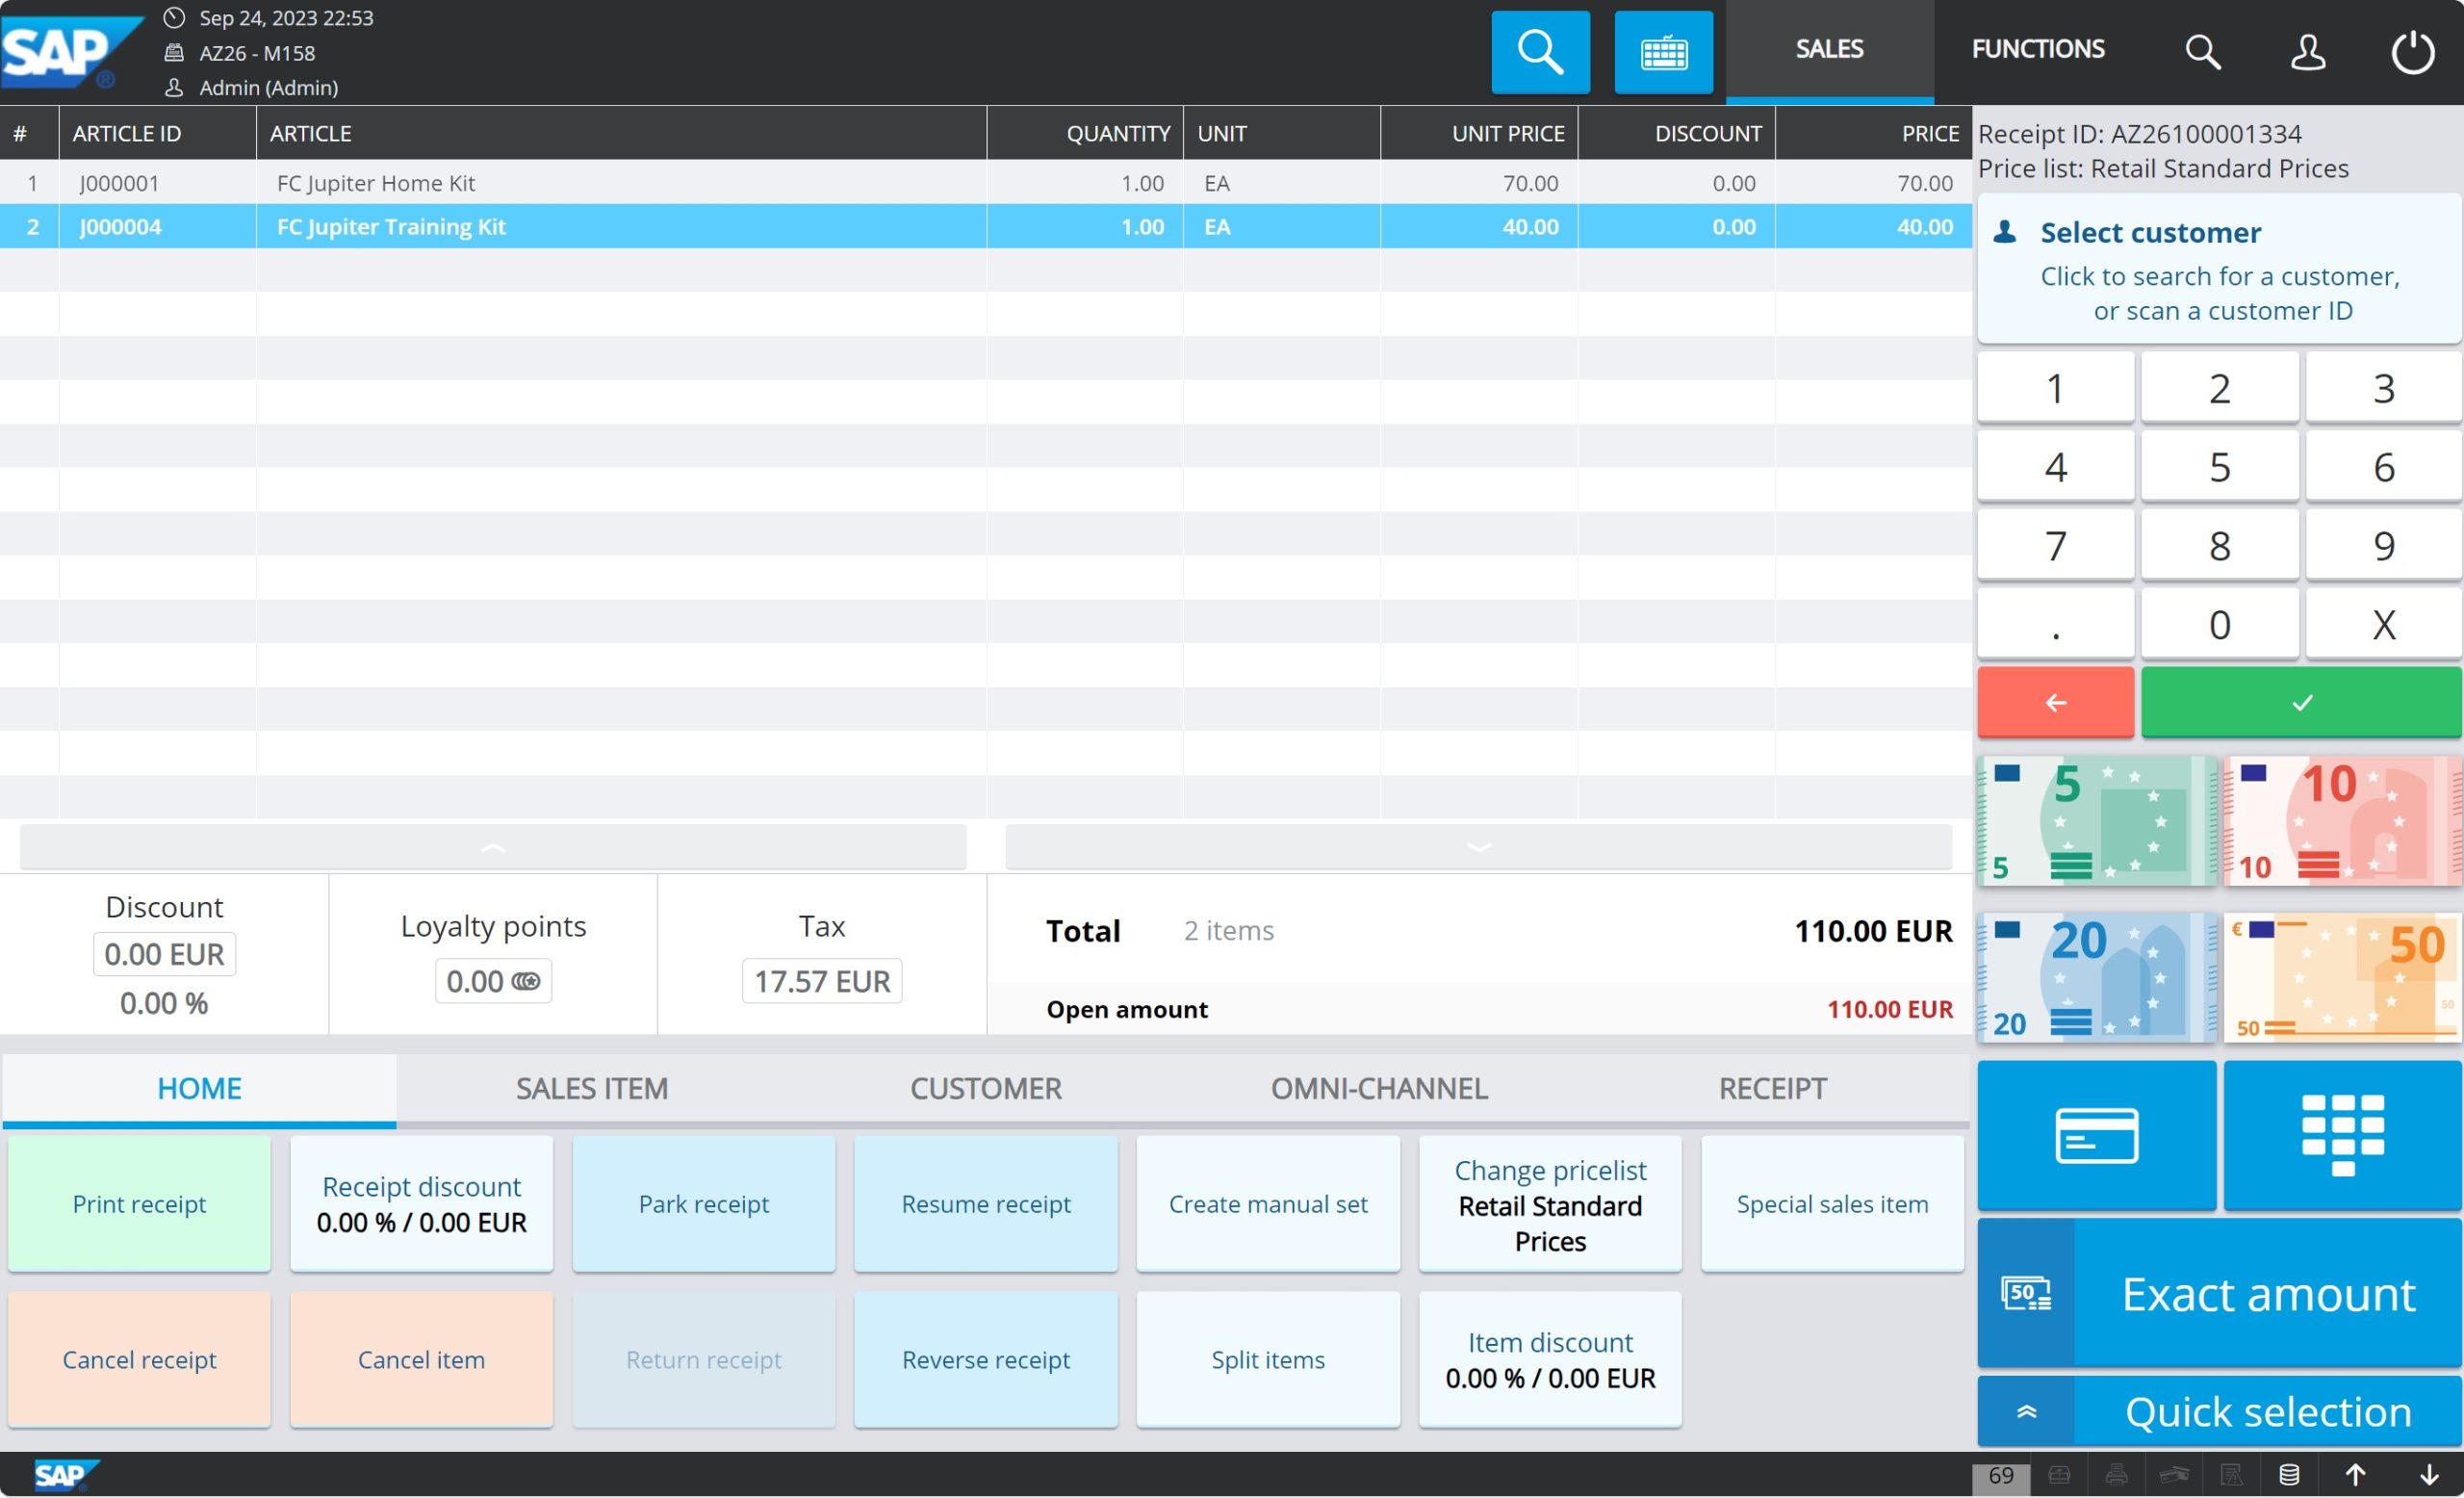This screenshot has width=2464, height=1498.
Task: Open the FUNCTIONS tab
Action: pos(2038,49)
